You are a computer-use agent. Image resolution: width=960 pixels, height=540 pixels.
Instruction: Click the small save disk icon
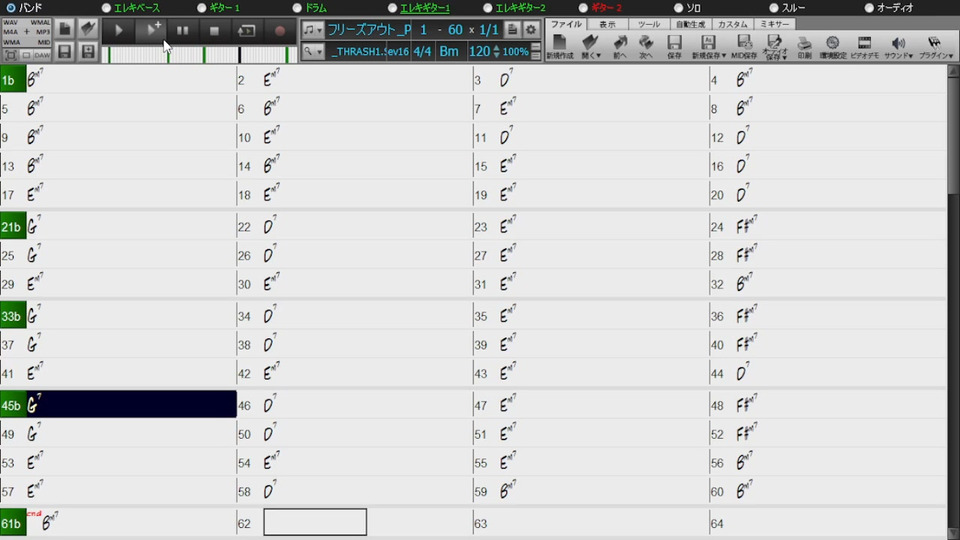click(x=65, y=51)
